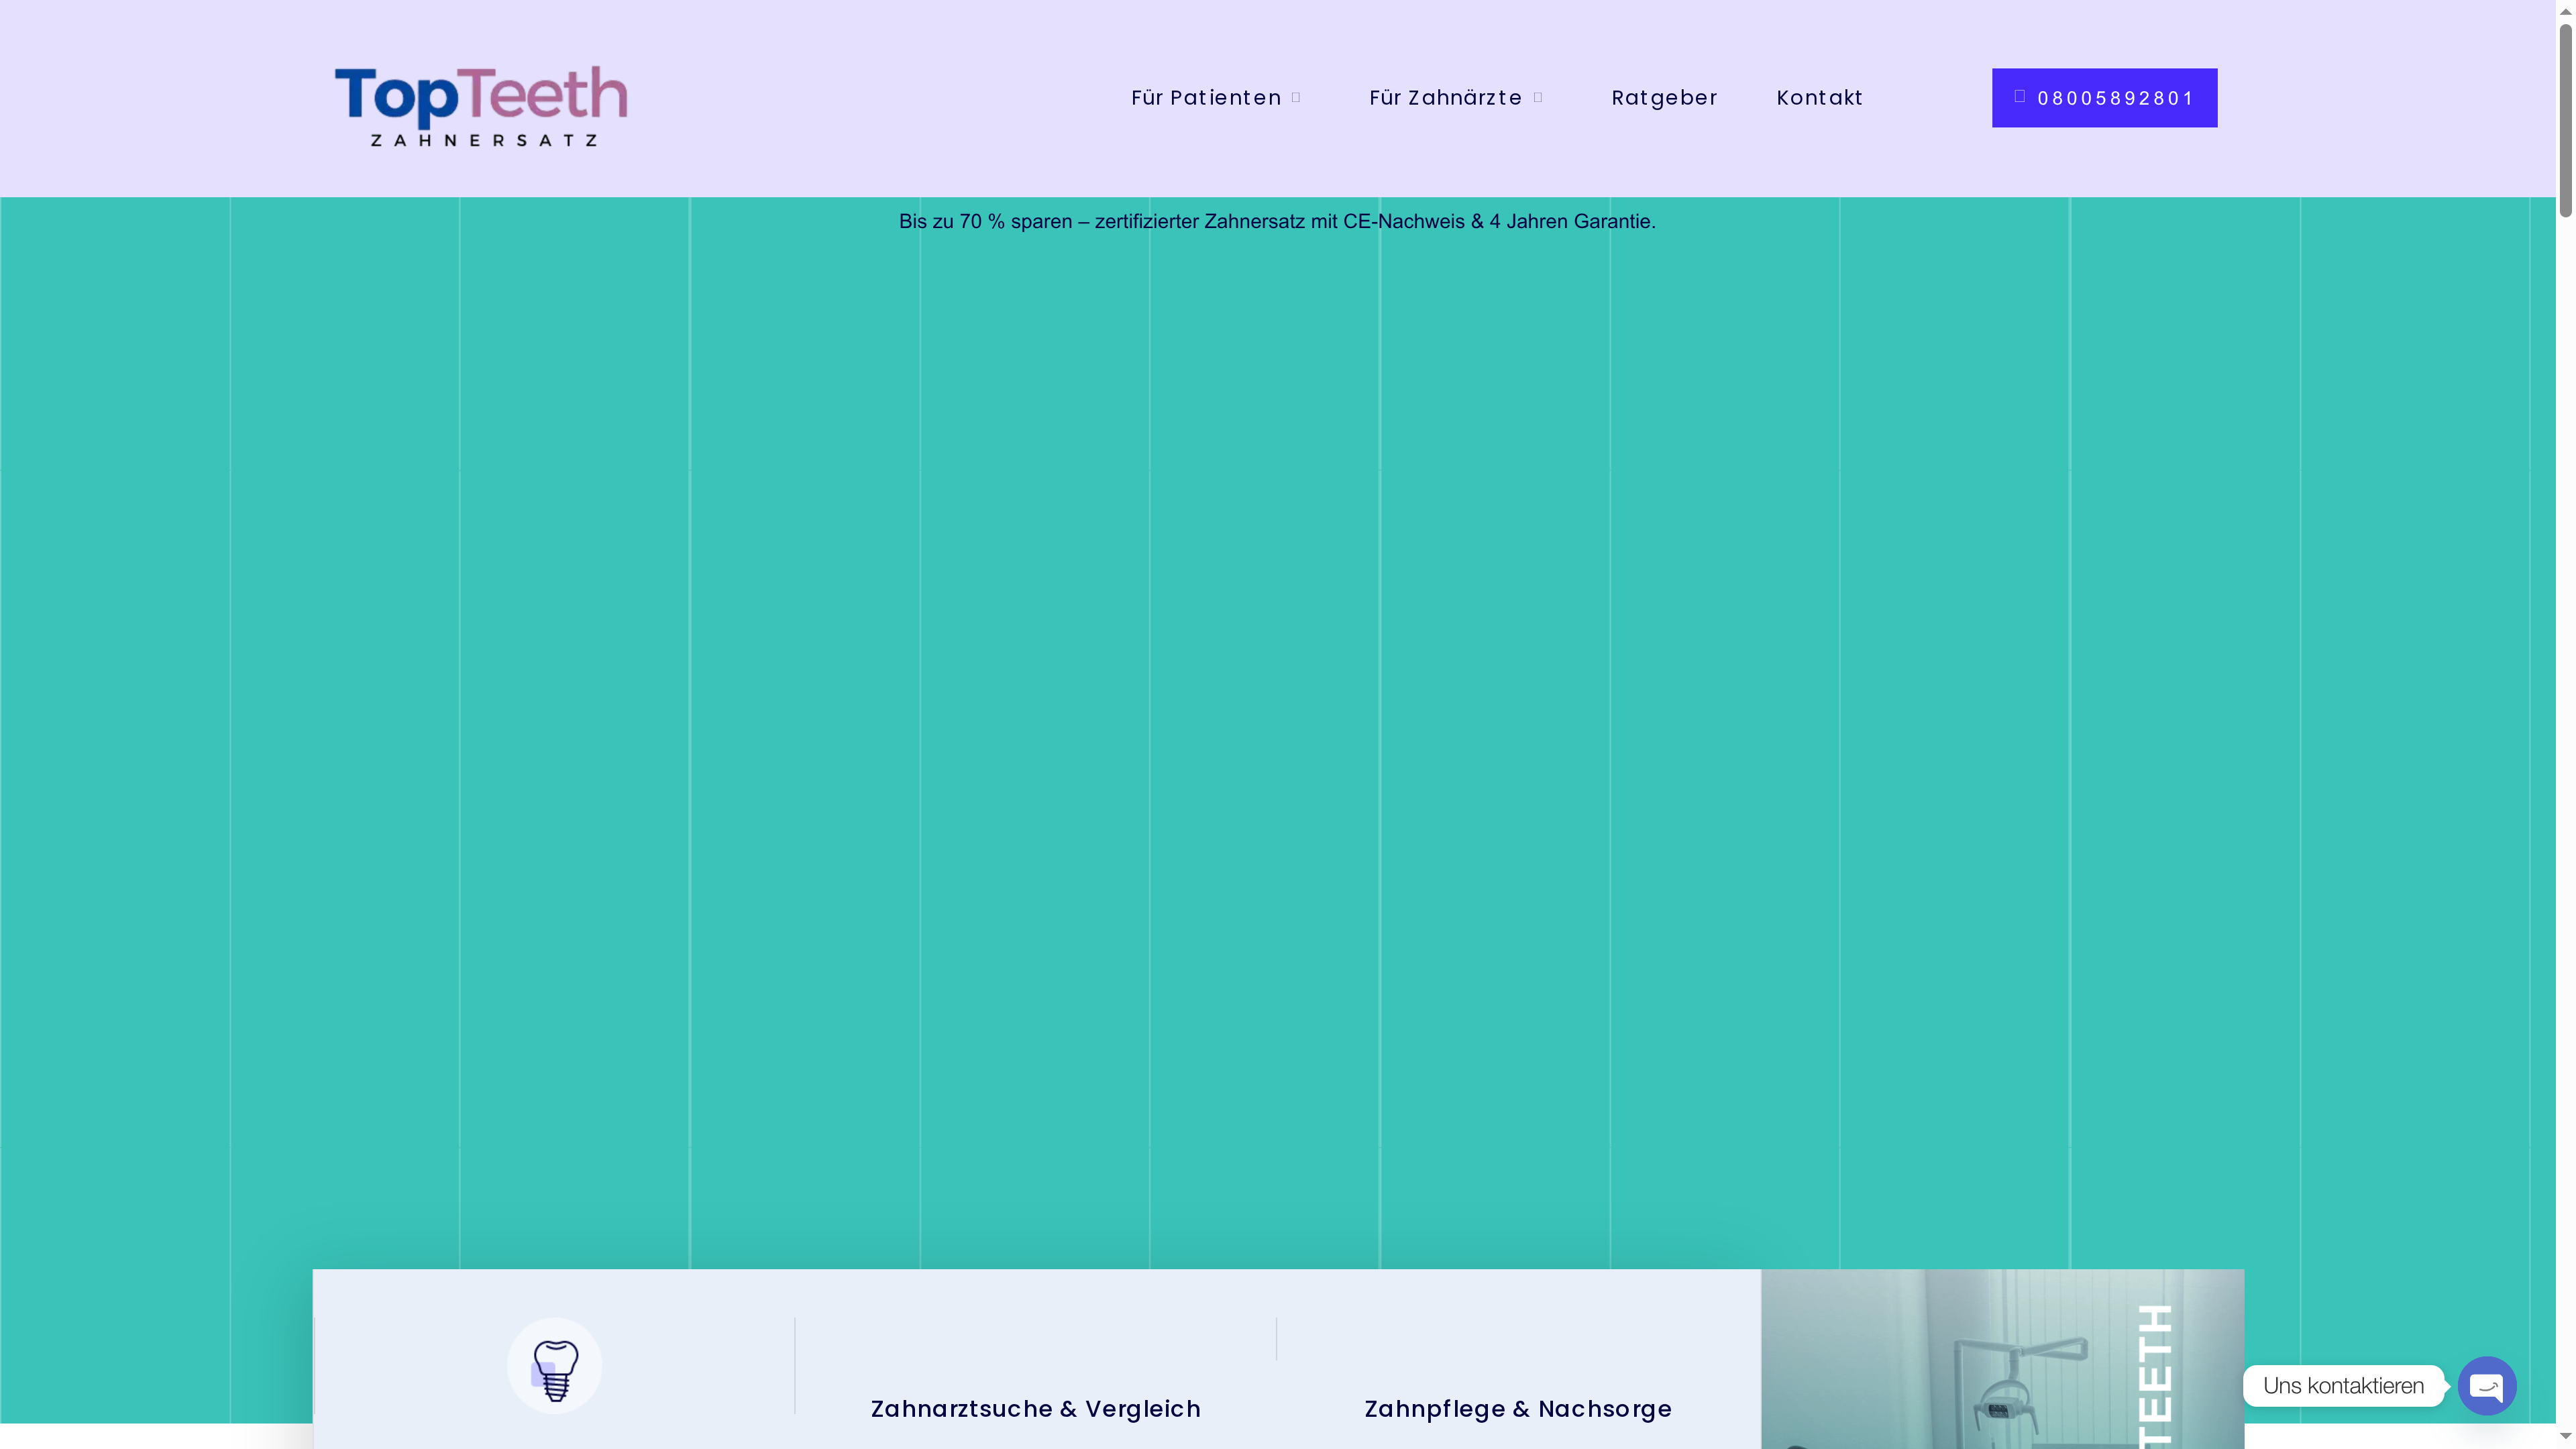Viewport: 2576px width, 1449px height.
Task: Click the ZAHNERSATZ text under the logo
Action: click(x=482, y=141)
